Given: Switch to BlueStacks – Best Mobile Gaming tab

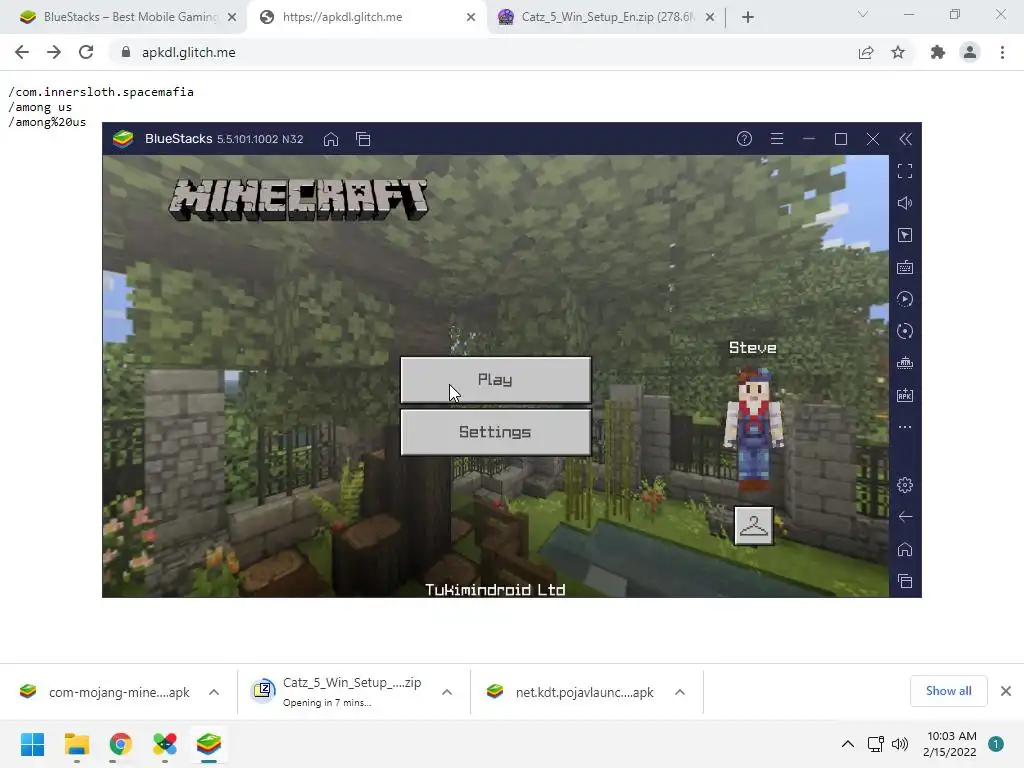Looking at the screenshot, I should pyautogui.click(x=129, y=17).
